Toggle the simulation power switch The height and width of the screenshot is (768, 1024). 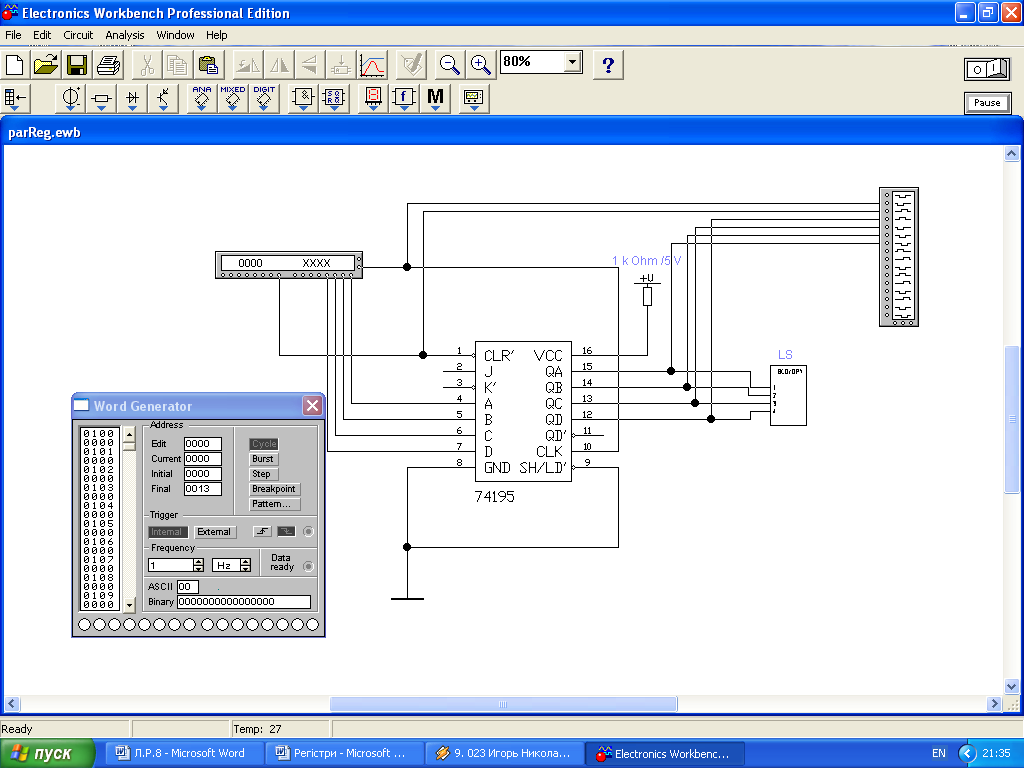pyautogui.click(x=987, y=69)
